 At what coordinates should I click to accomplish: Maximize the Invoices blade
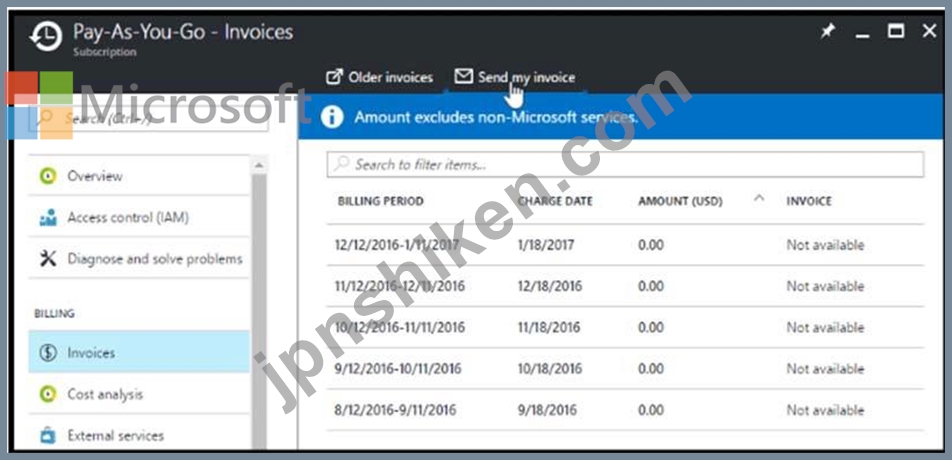pos(896,32)
